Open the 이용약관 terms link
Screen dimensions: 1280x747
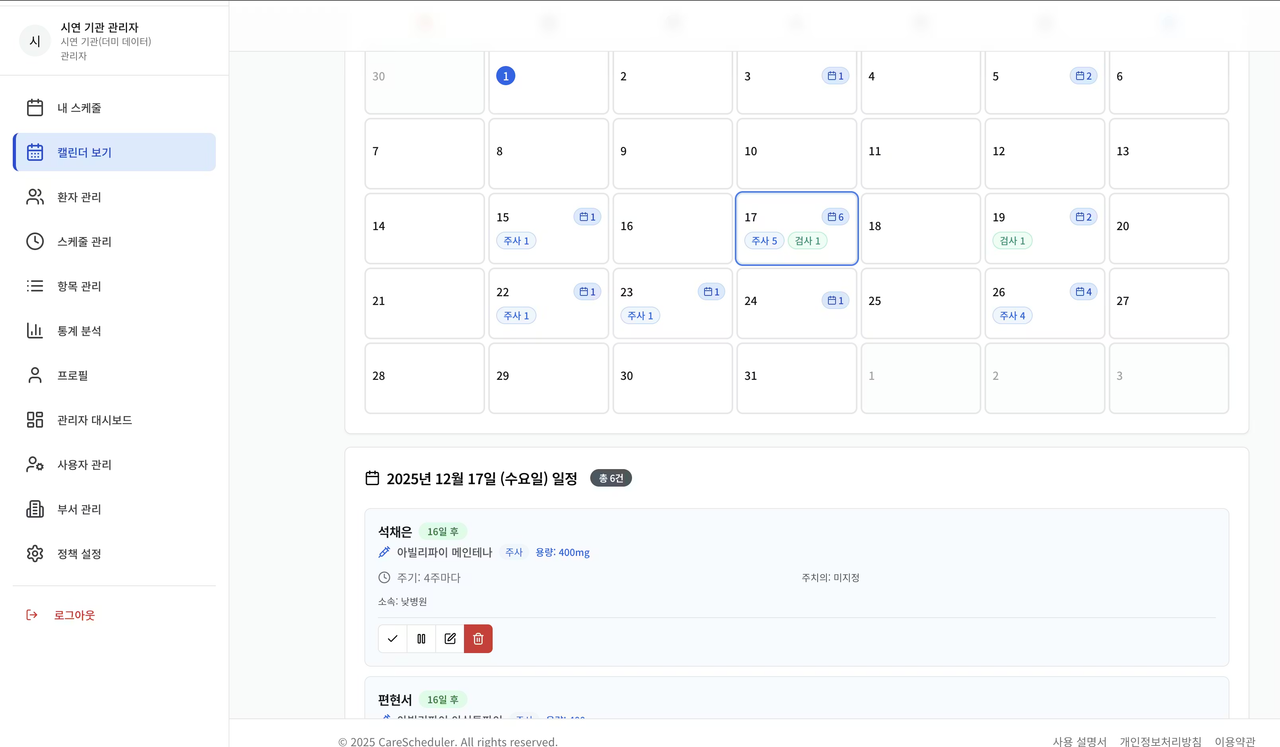click(1237, 741)
